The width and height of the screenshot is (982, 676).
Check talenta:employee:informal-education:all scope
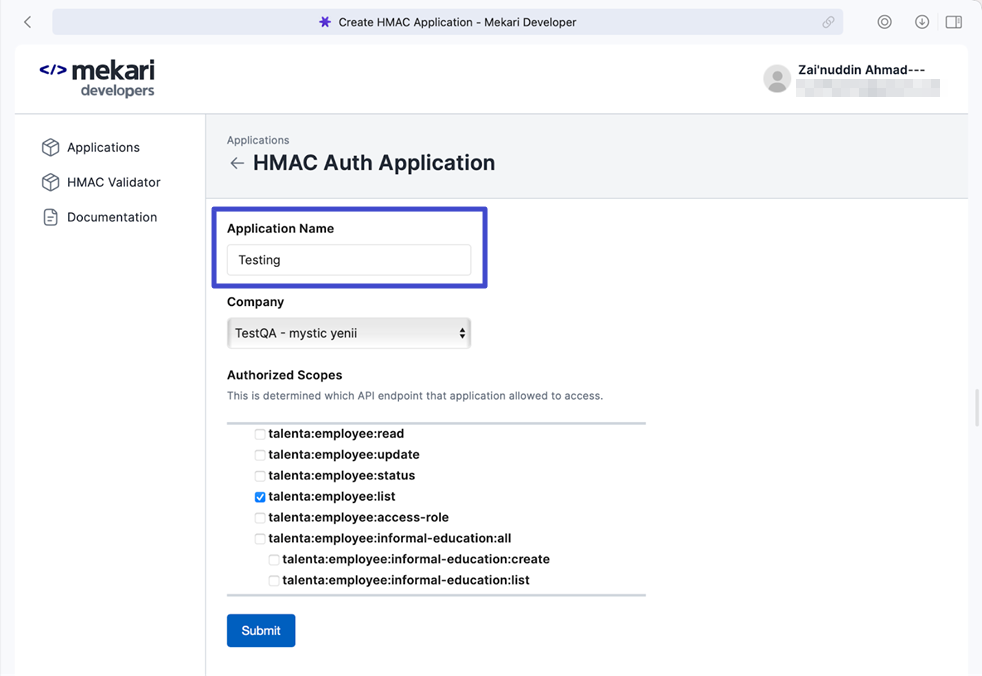pyautogui.click(x=260, y=539)
